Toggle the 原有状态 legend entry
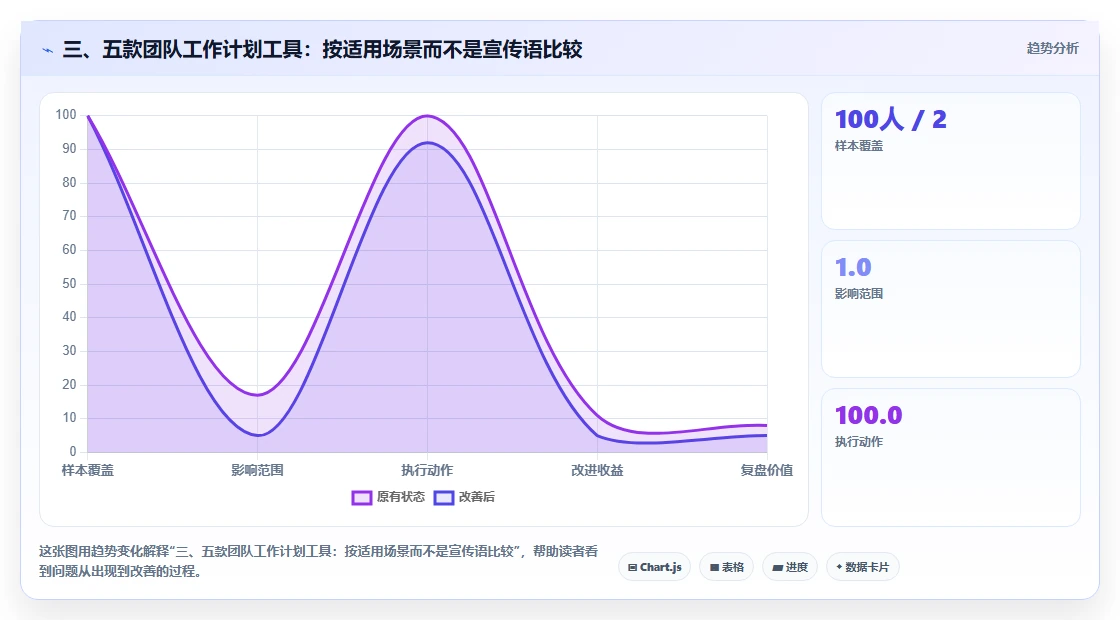This screenshot has width=1120, height=620. pos(388,497)
